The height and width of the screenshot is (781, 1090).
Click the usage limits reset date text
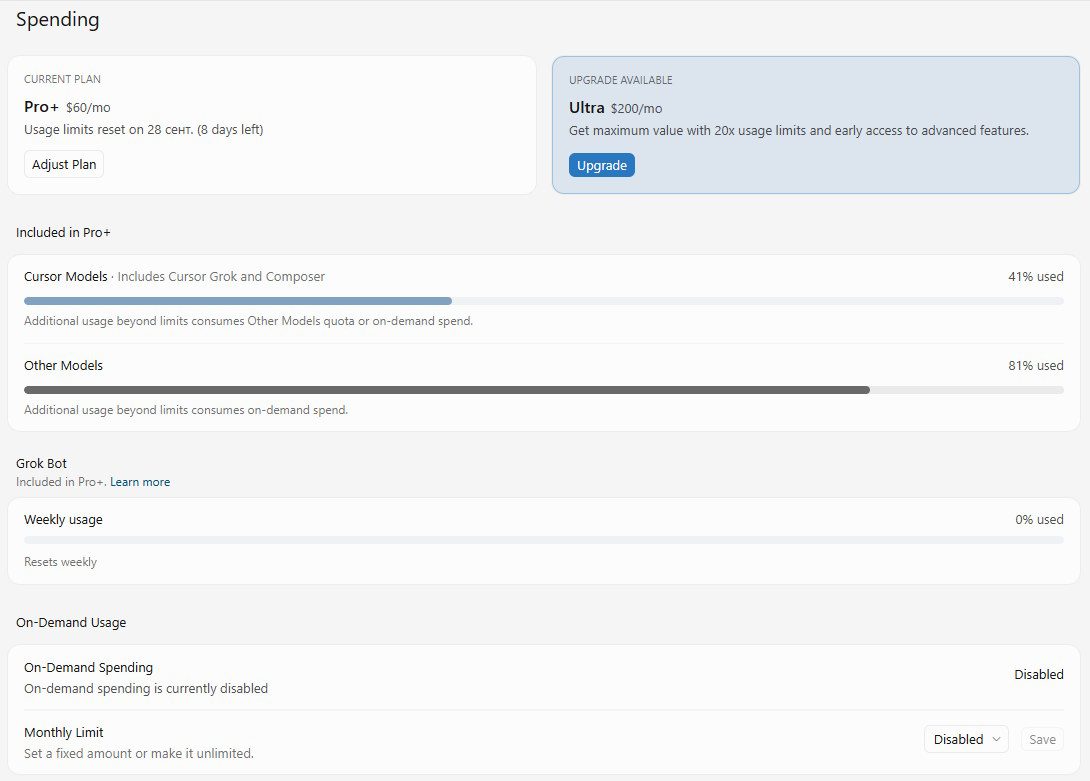click(144, 129)
